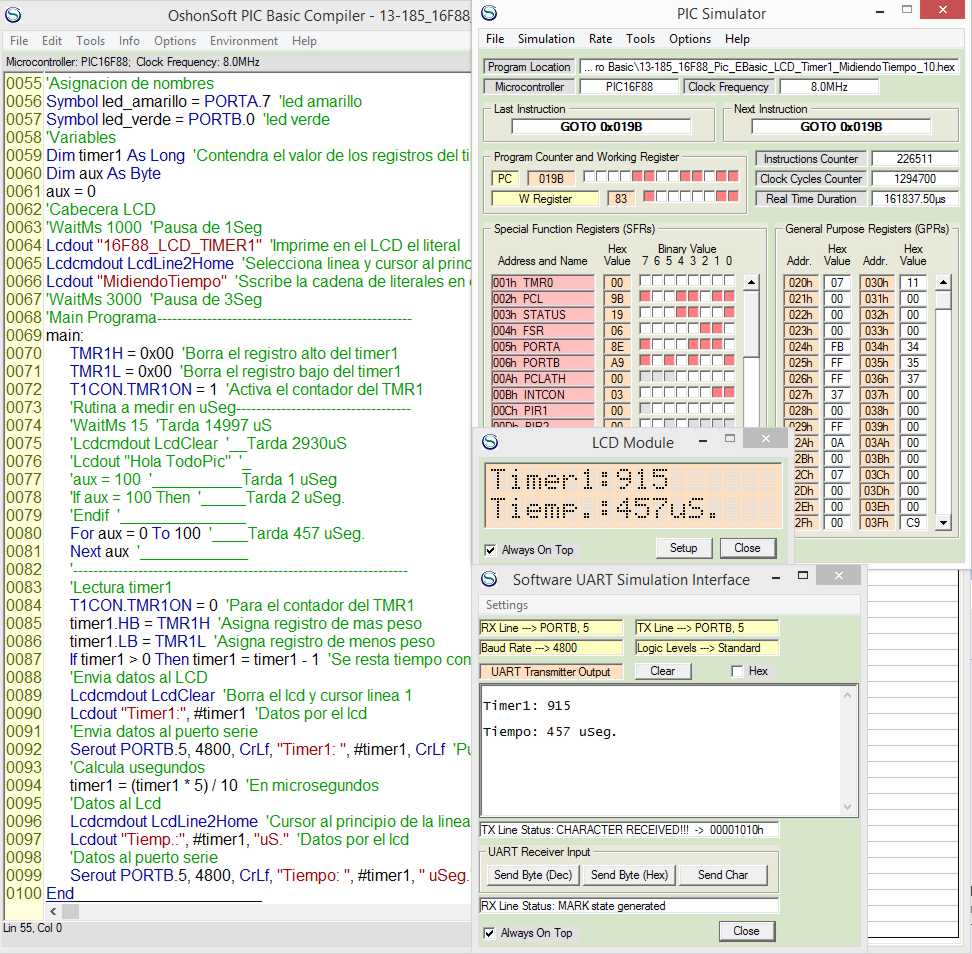Click the Close button in LCD Module
The width and height of the screenshot is (972, 954).
pos(747,548)
